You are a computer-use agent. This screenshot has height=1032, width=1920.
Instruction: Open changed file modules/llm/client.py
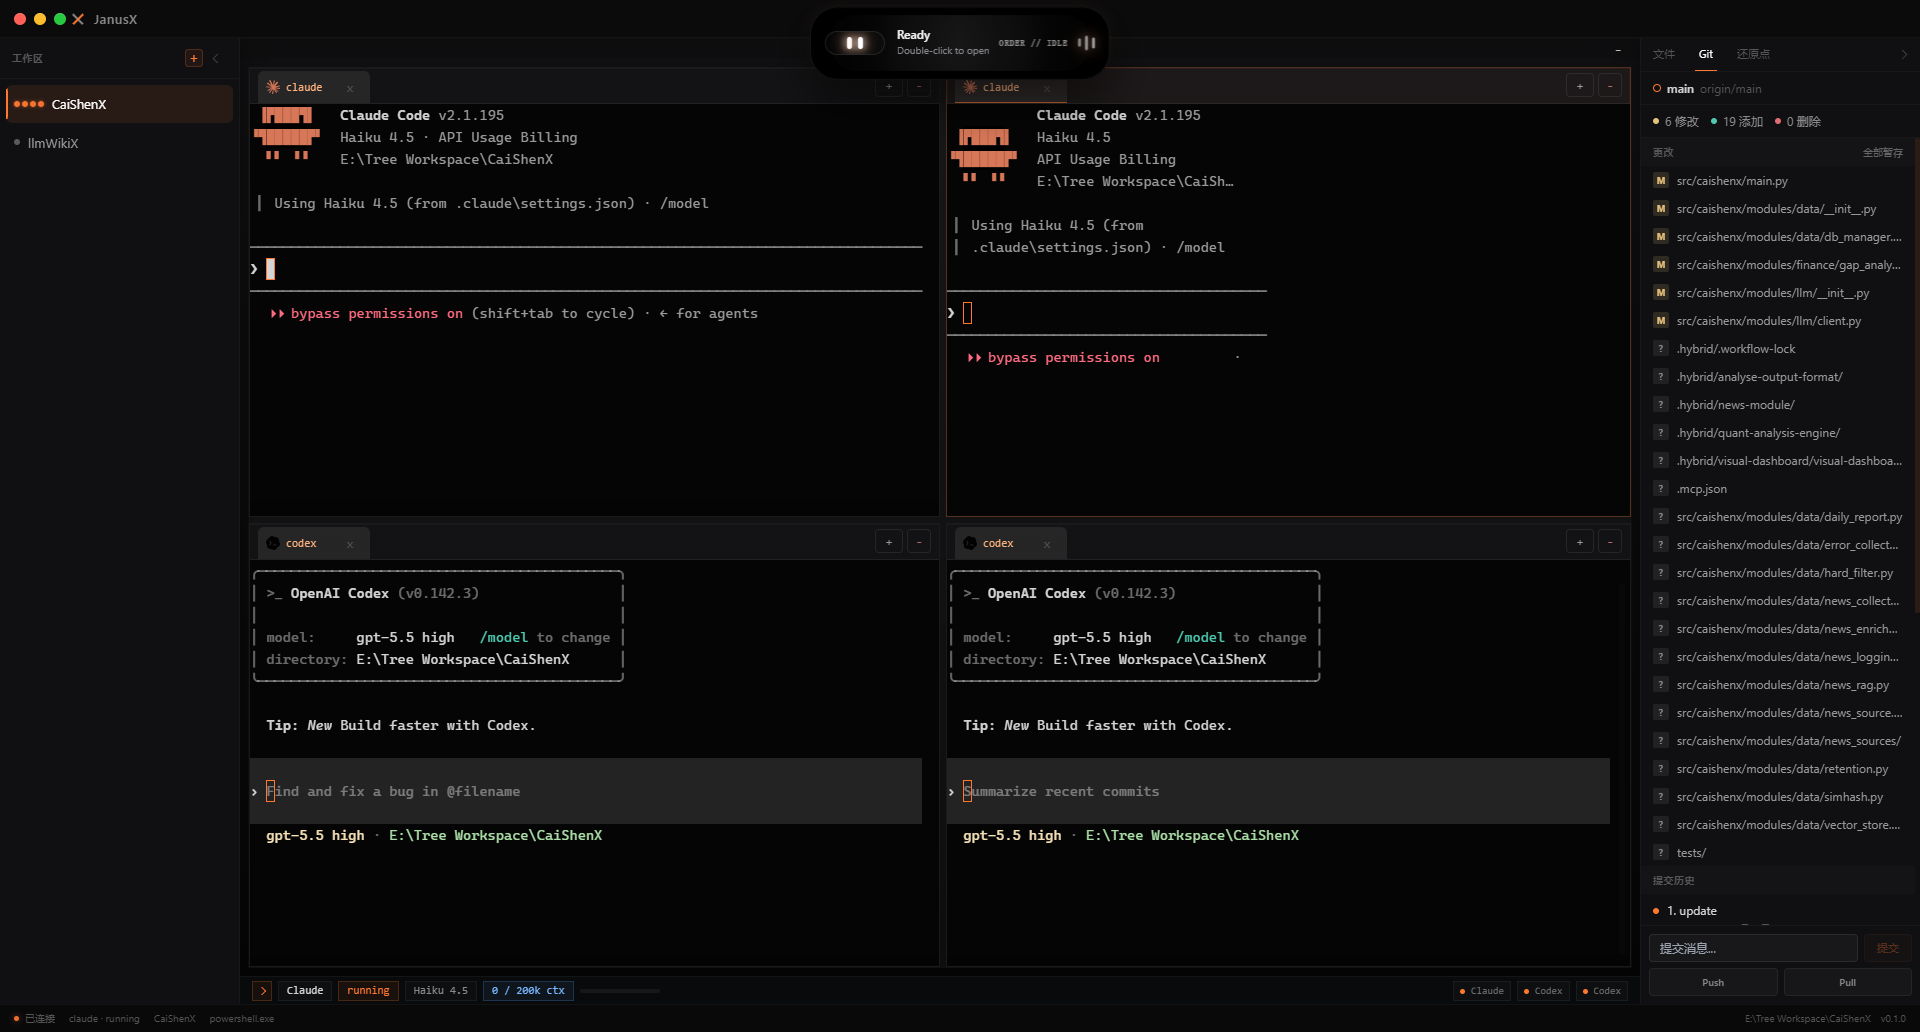pyautogui.click(x=1778, y=321)
